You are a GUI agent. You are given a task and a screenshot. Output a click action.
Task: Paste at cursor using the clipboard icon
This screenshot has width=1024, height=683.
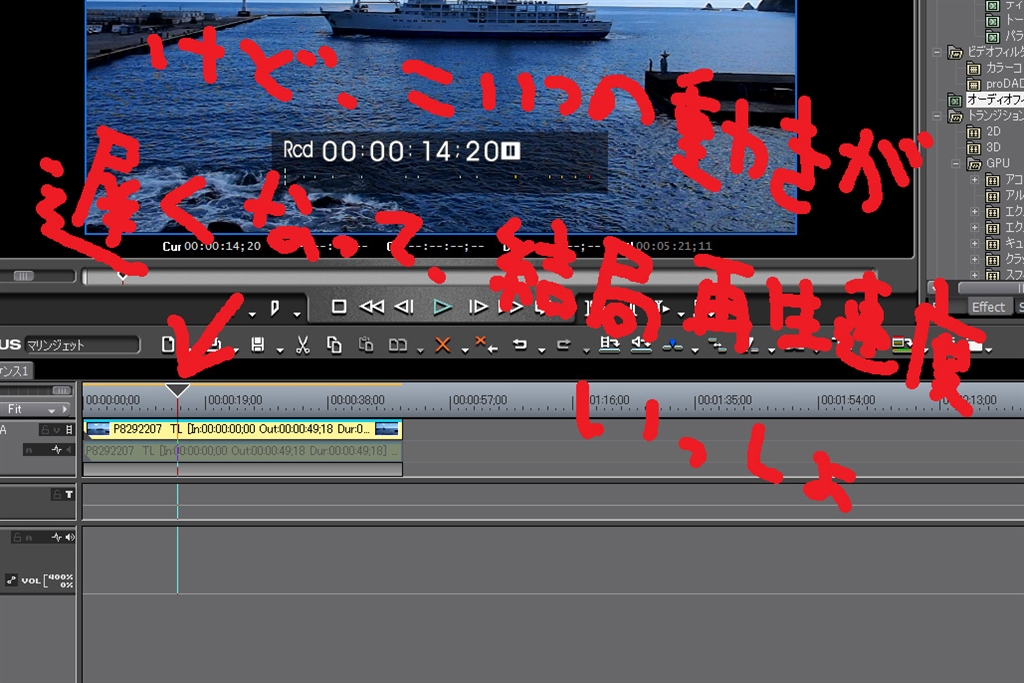pyautogui.click(x=366, y=345)
